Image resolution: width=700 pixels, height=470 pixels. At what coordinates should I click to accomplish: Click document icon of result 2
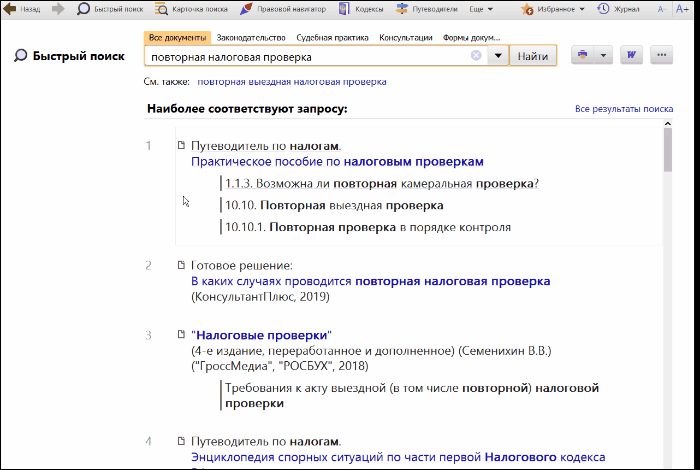pyautogui.click(x=181, y=265)
